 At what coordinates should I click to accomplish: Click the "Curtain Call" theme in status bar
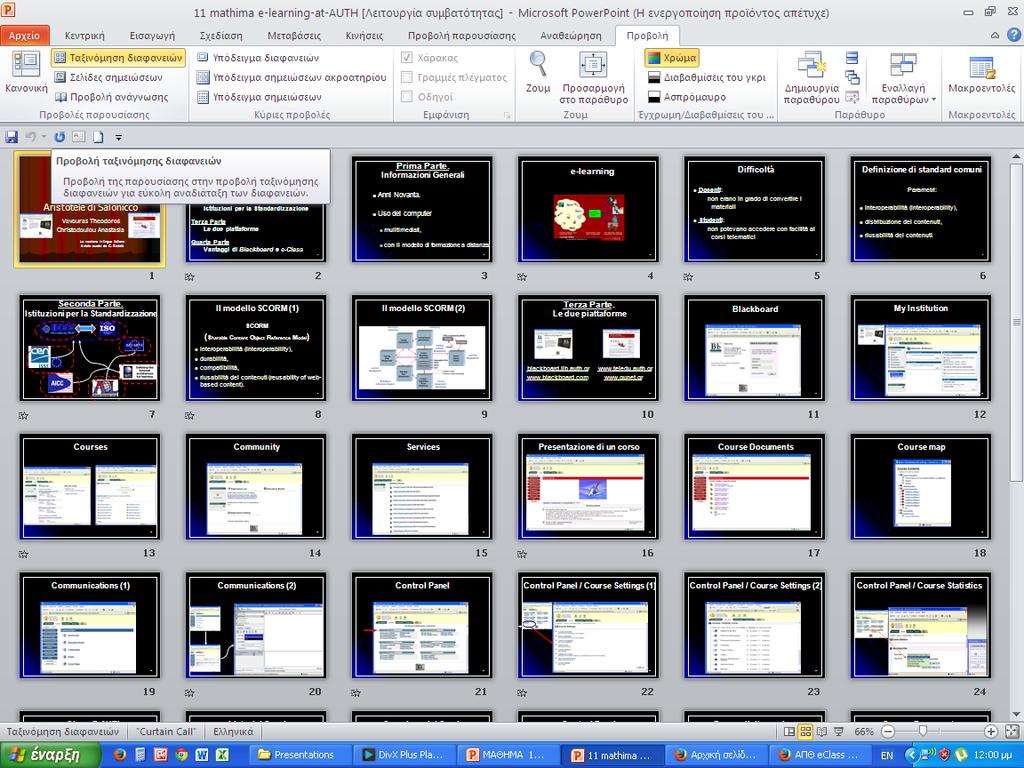click(x=166, y=731)
